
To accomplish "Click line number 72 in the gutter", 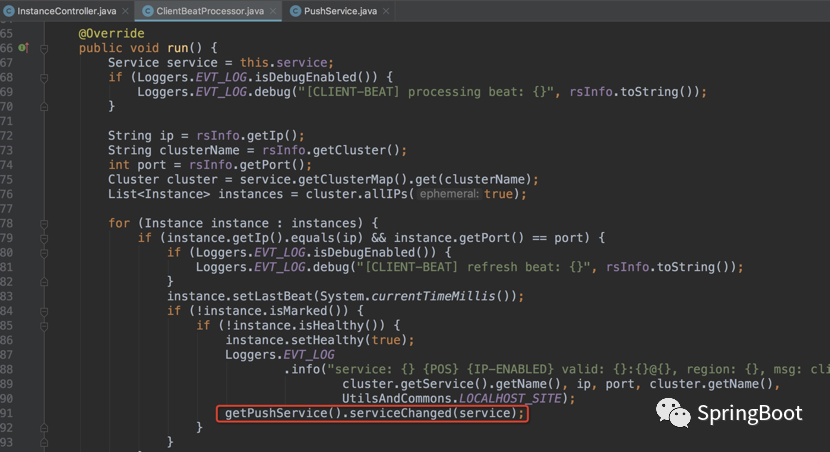I will point(6,136).
